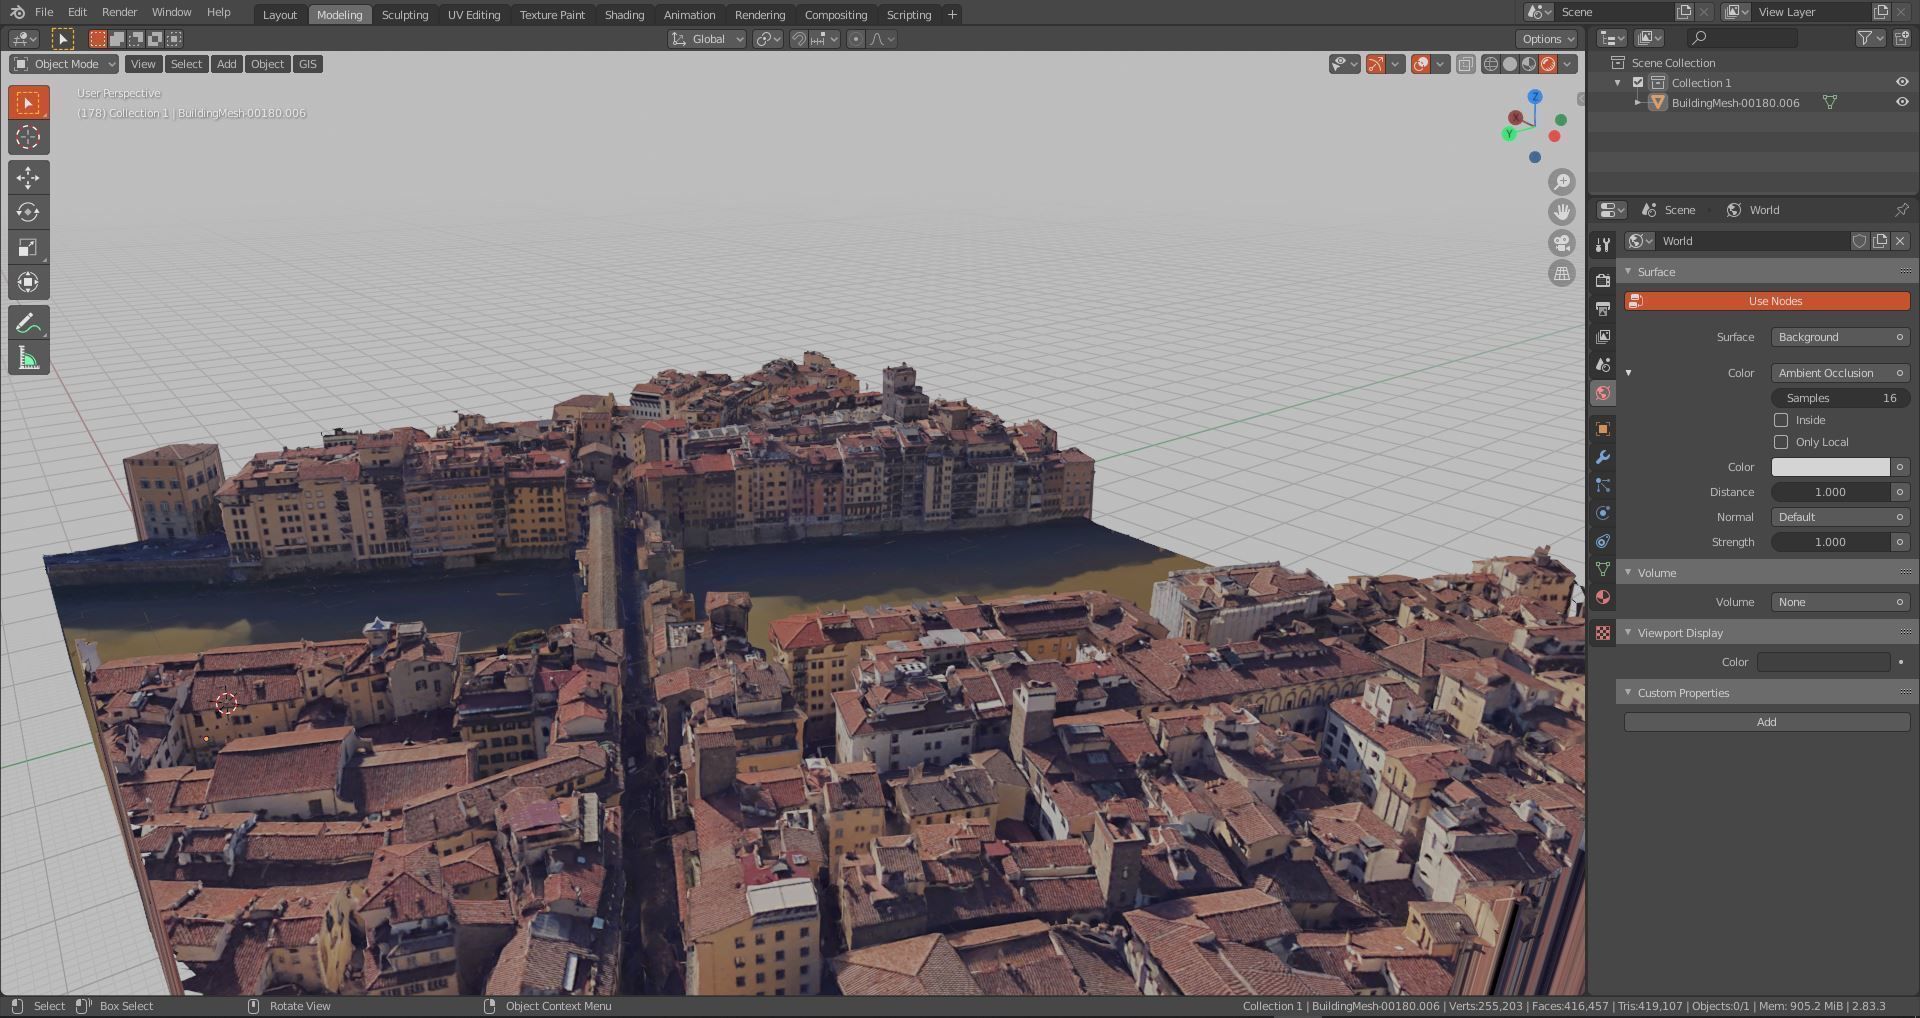Switch to the Shading workspace tab
Image resolution: width=1920 pixels, height=1018 pixels.
(624, 15)
